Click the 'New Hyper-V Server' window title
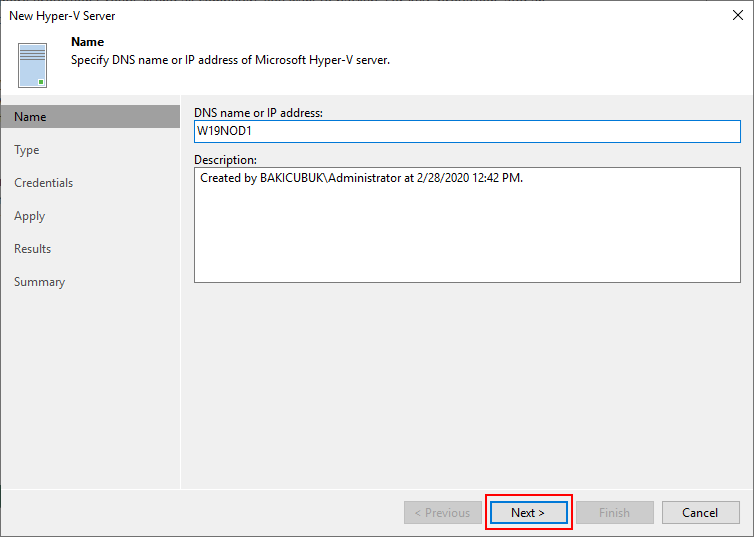 [x=62, y=16]
